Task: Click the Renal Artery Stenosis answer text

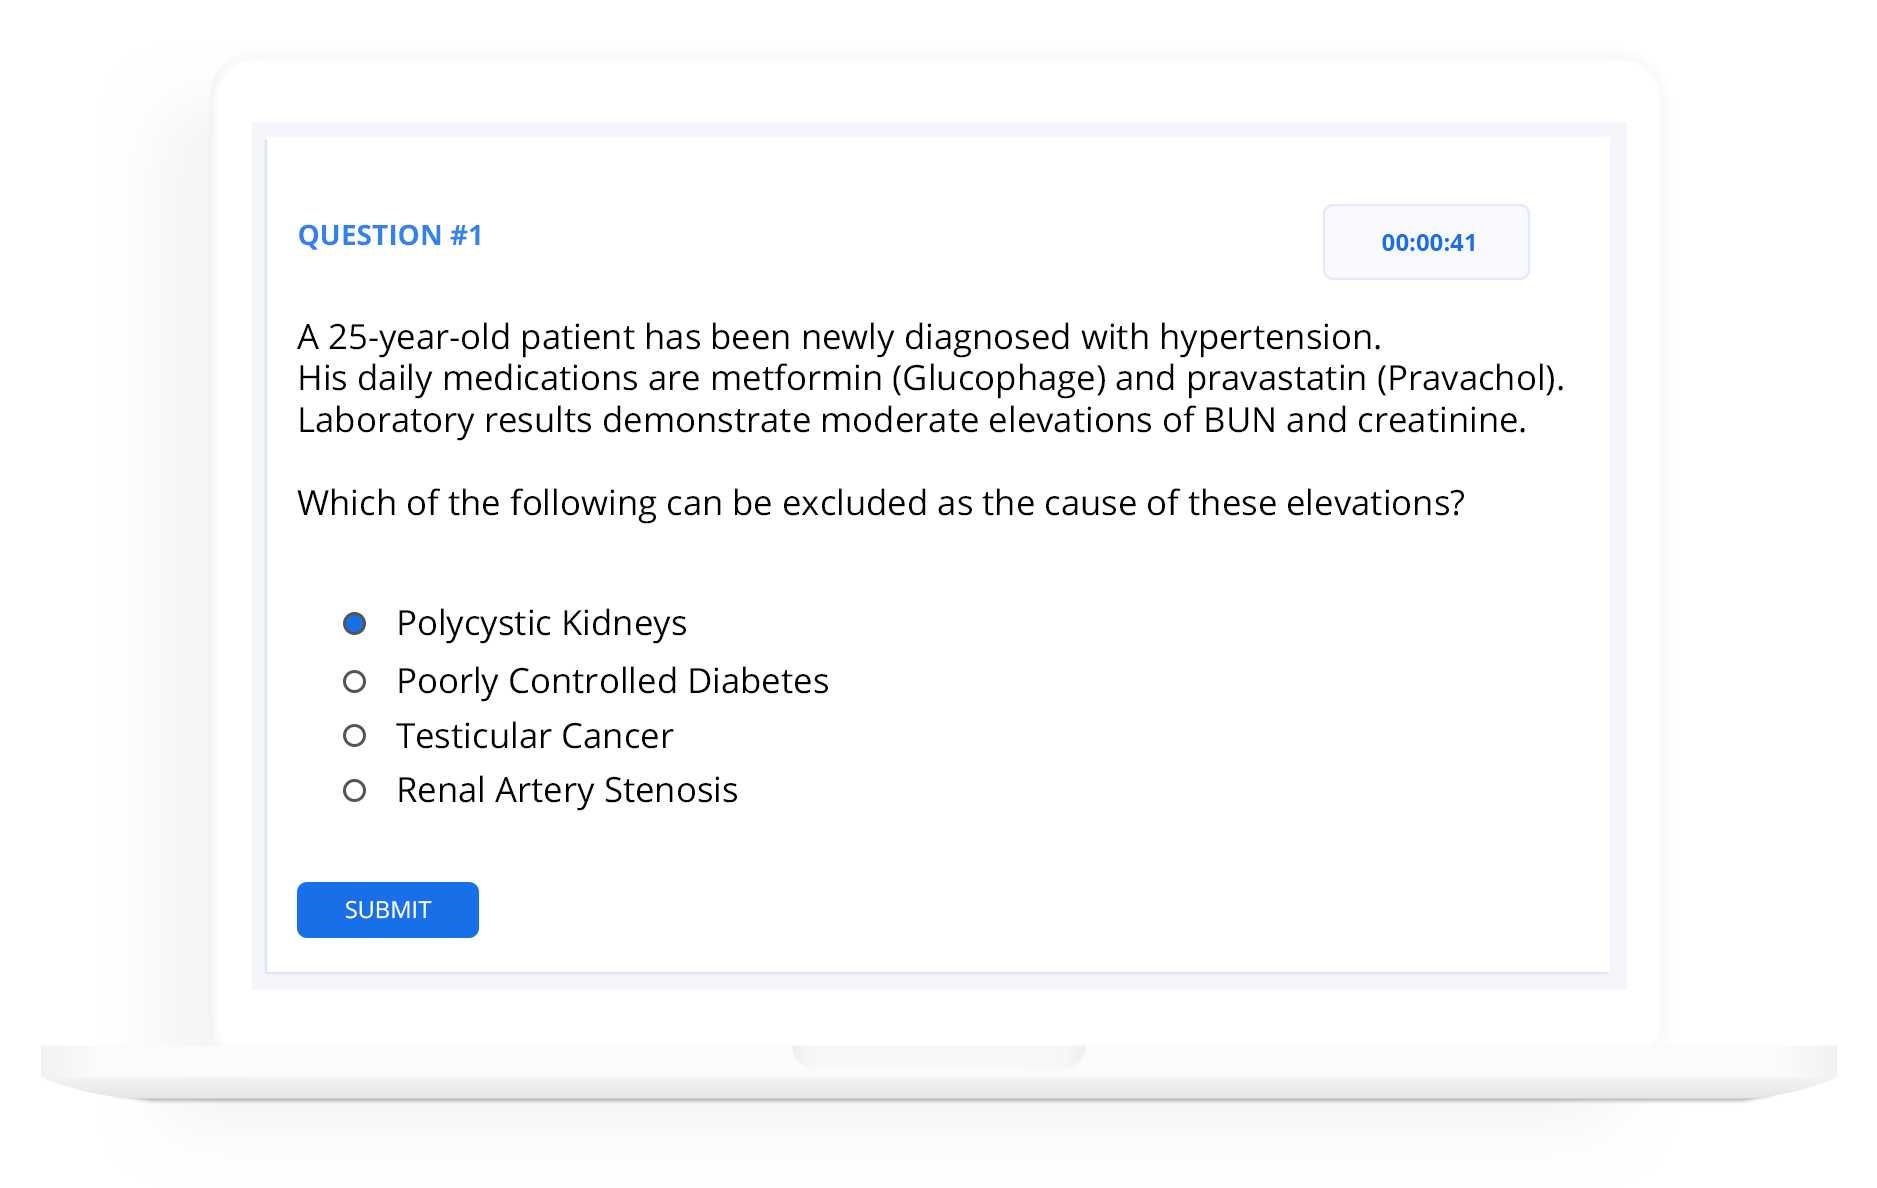Action: point(567,790)
